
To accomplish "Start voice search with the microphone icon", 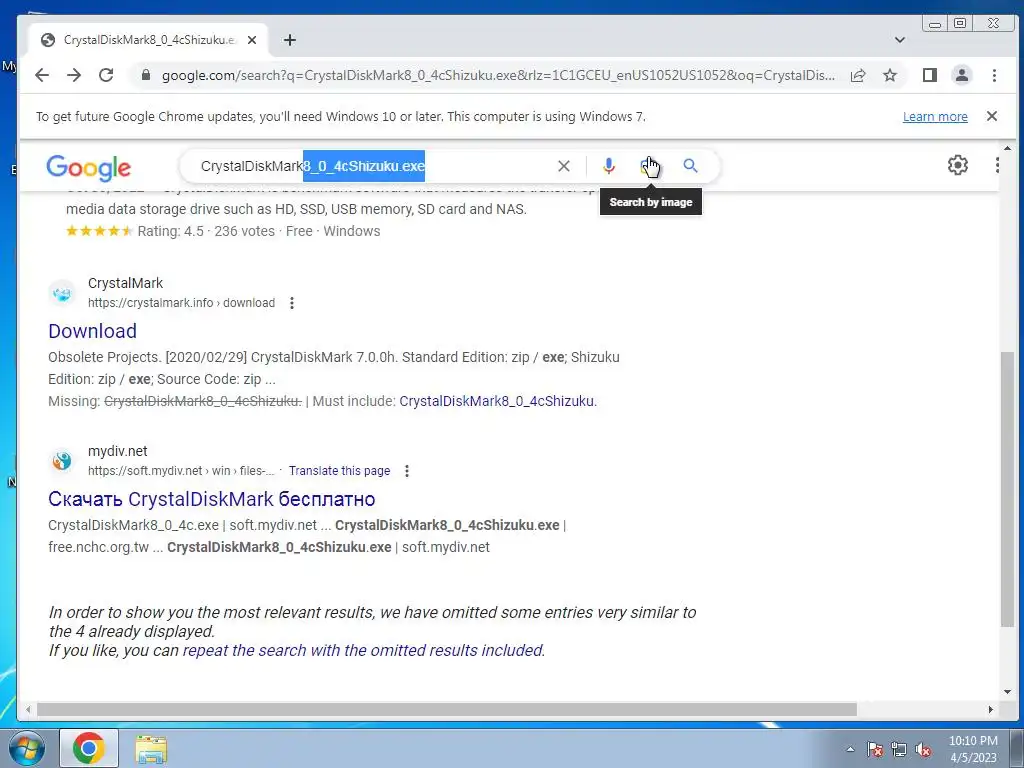I will 609,166.
